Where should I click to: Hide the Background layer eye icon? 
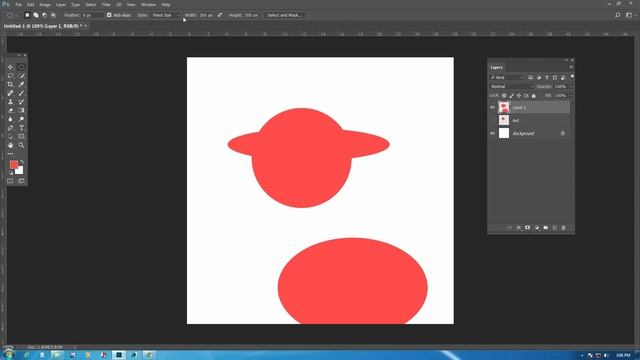point(492,133)
